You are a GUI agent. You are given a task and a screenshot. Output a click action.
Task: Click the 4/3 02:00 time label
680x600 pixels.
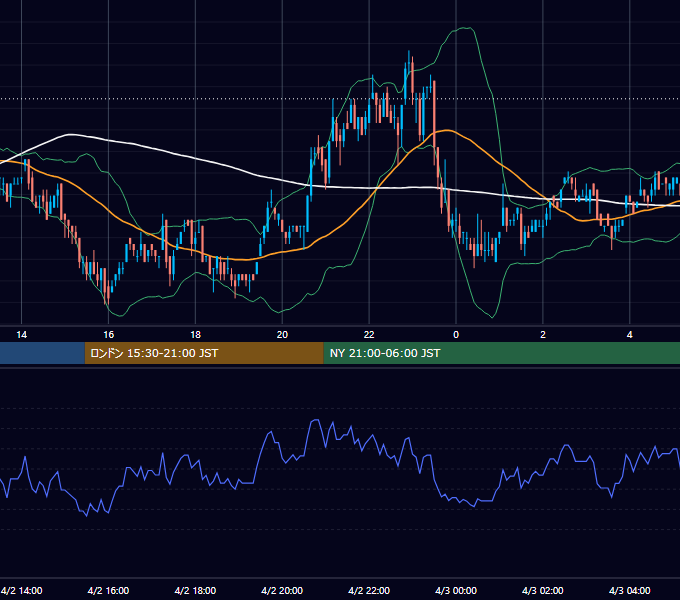pyautogui.click(x=543, y=590)
